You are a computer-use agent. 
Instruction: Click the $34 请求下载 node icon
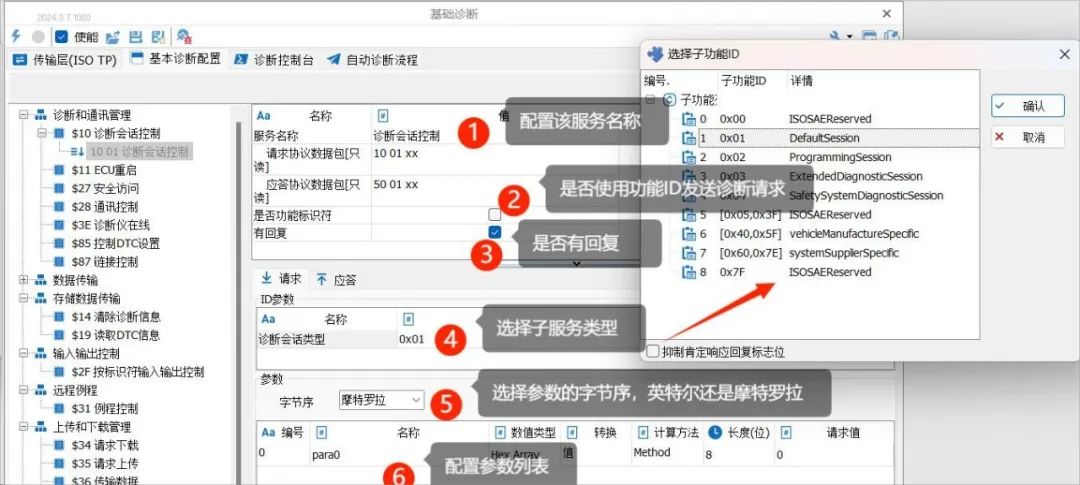59,445
